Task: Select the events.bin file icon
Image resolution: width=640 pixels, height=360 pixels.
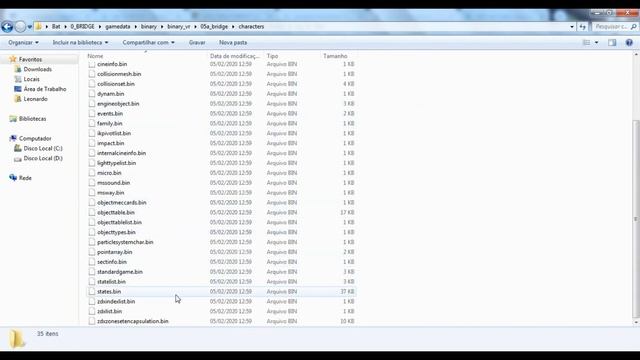Action: tap(92, 113)
